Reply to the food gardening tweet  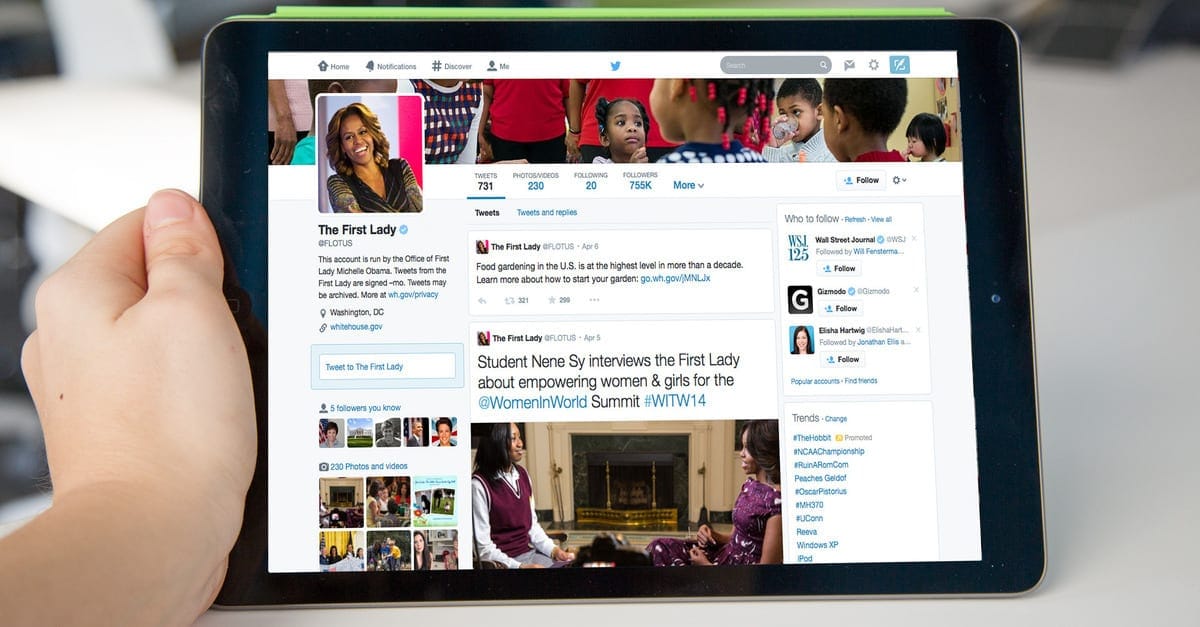coord(482,300)
